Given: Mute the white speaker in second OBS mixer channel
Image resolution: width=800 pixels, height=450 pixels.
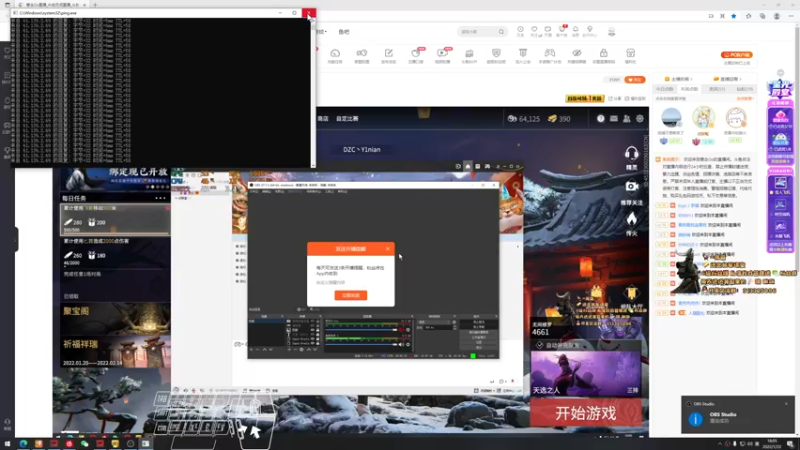Looking at the screenshot, I should point(401,344).
